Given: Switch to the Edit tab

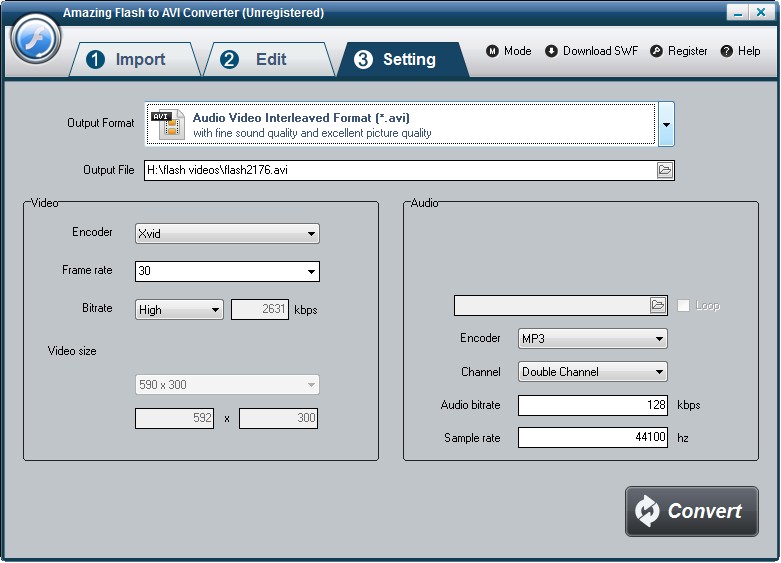Looking at the screenshot, I should click(269, 59).
